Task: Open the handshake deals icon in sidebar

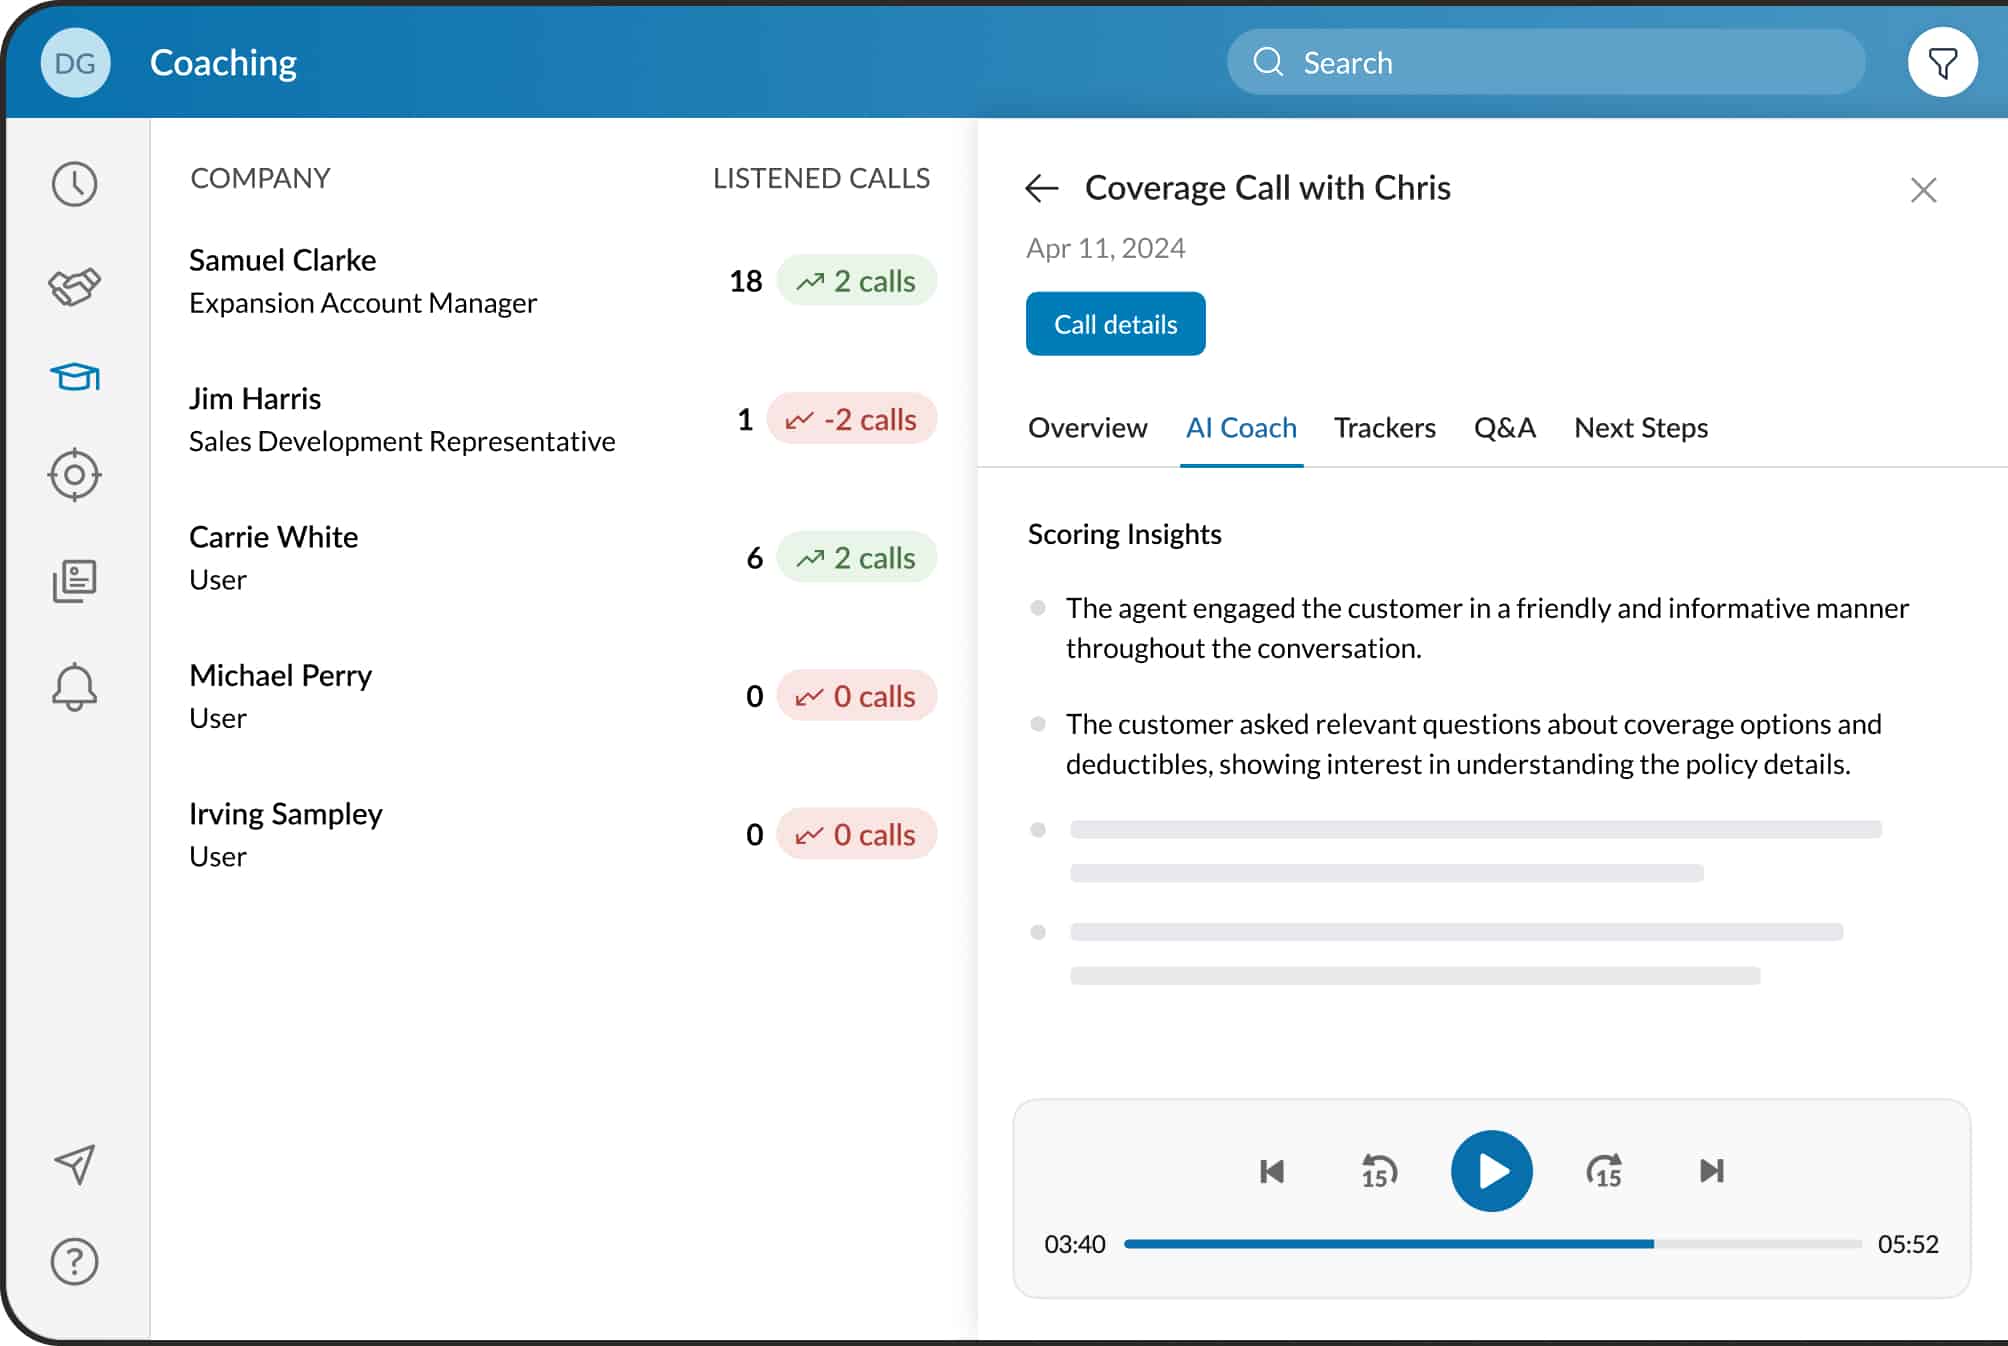Action: pyautogui.click(x=75, y=287)
